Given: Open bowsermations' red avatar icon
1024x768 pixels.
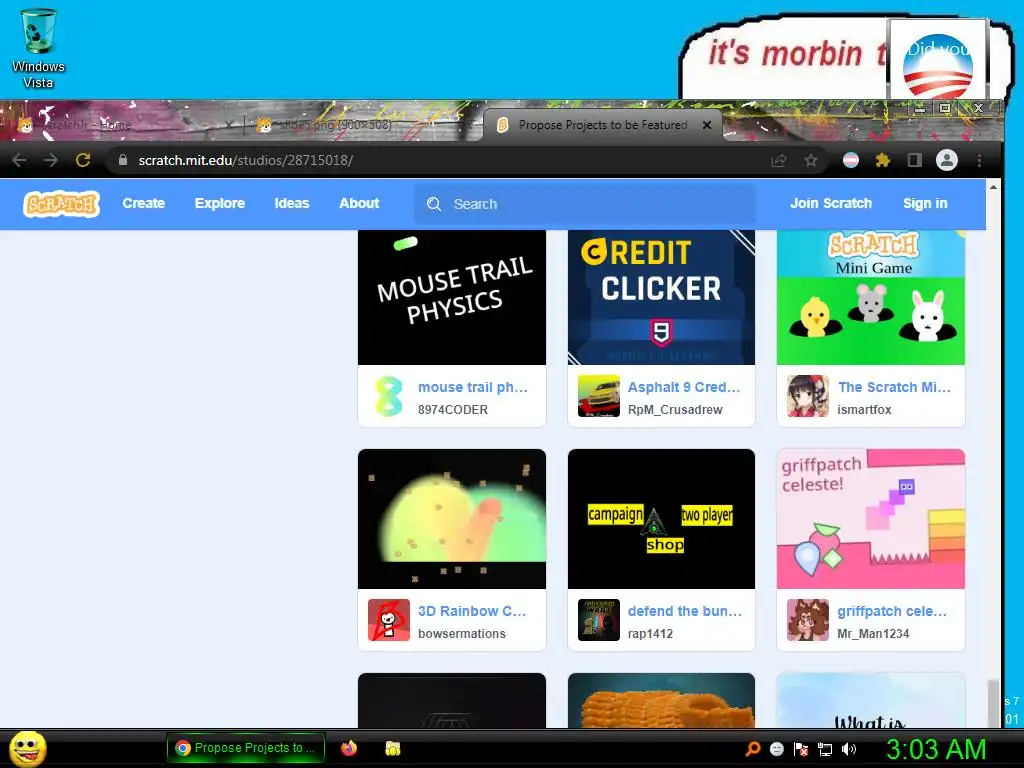Looking at the screenshot, I should point(389,620).
